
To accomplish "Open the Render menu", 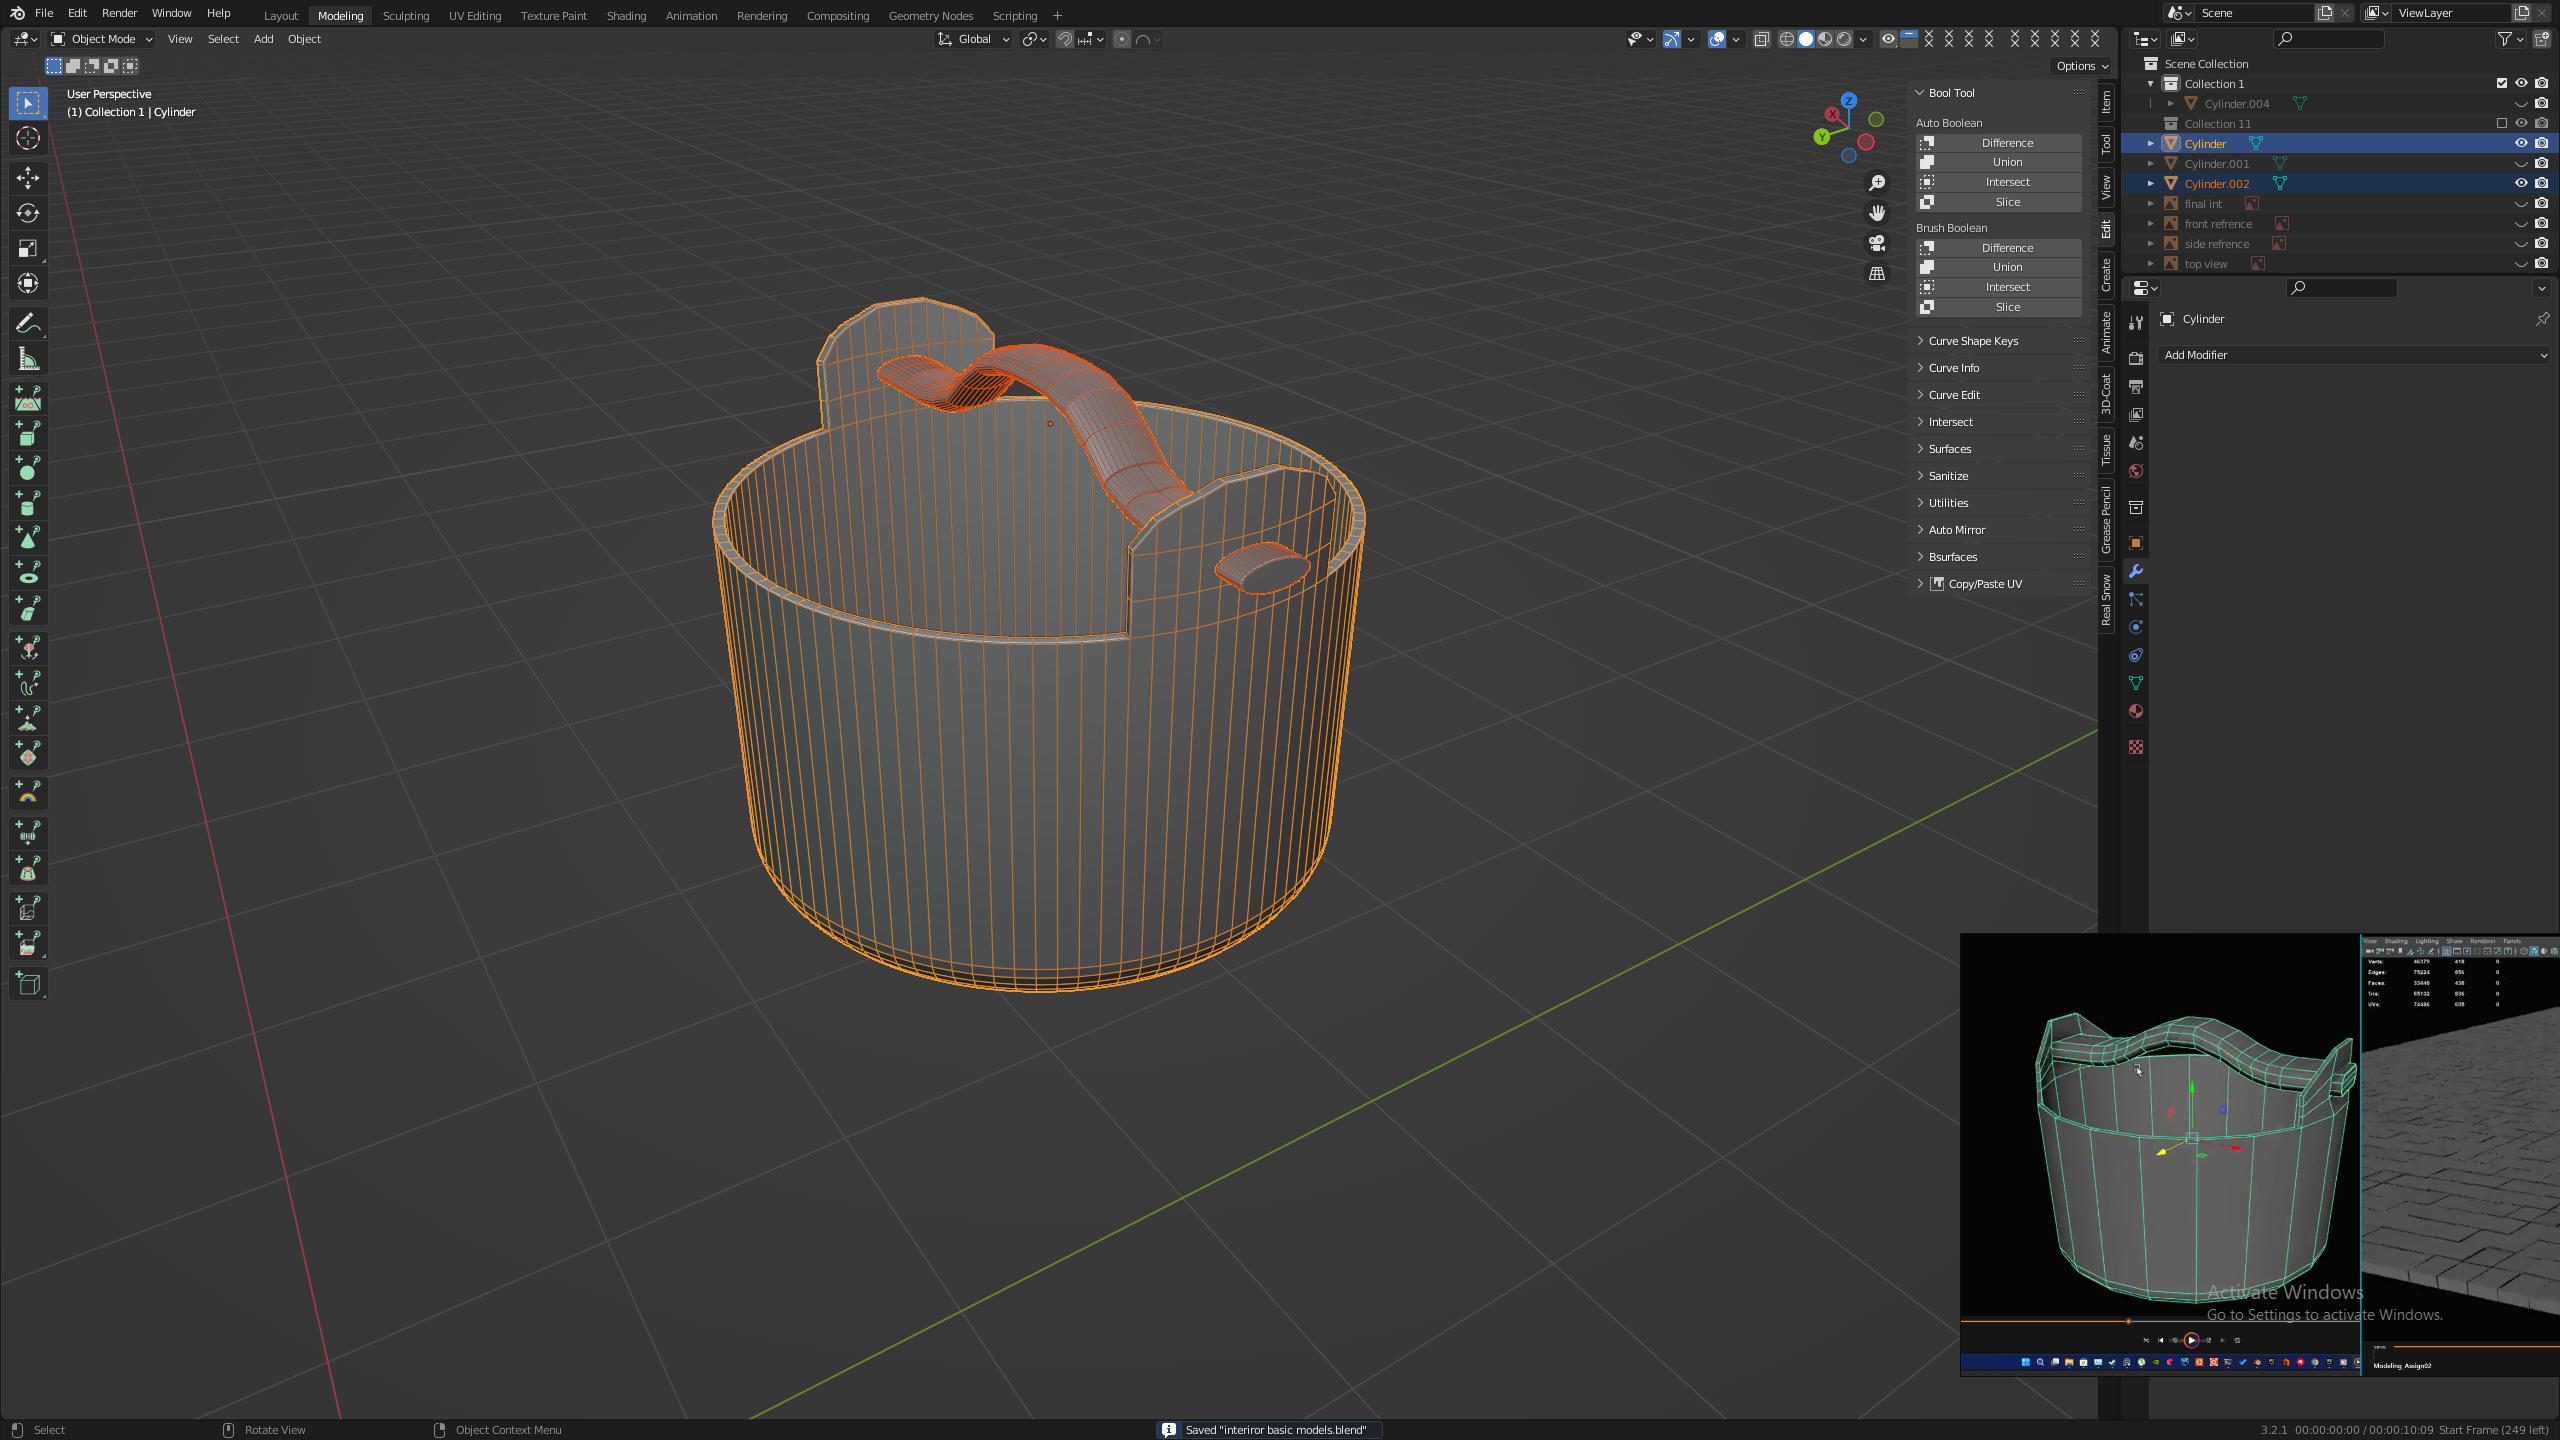I will pos(119,13).
